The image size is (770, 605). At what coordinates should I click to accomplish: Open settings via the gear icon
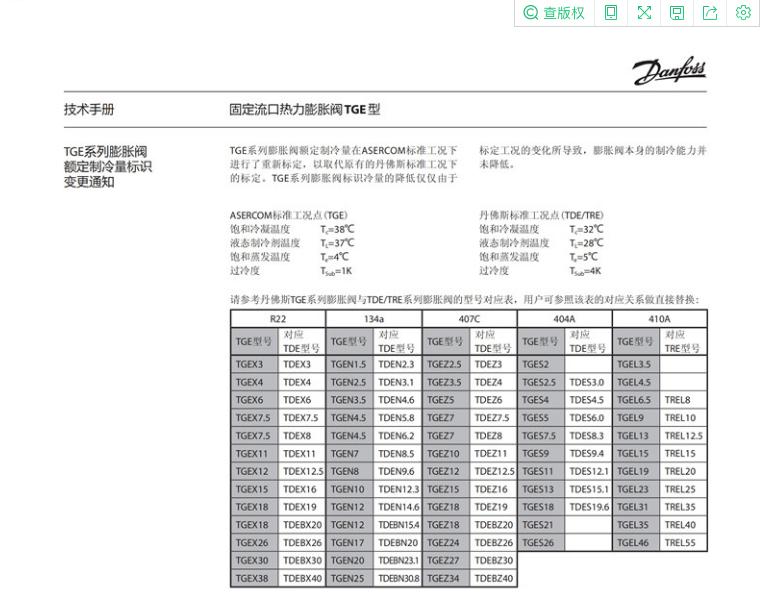[x=743, y=13]
